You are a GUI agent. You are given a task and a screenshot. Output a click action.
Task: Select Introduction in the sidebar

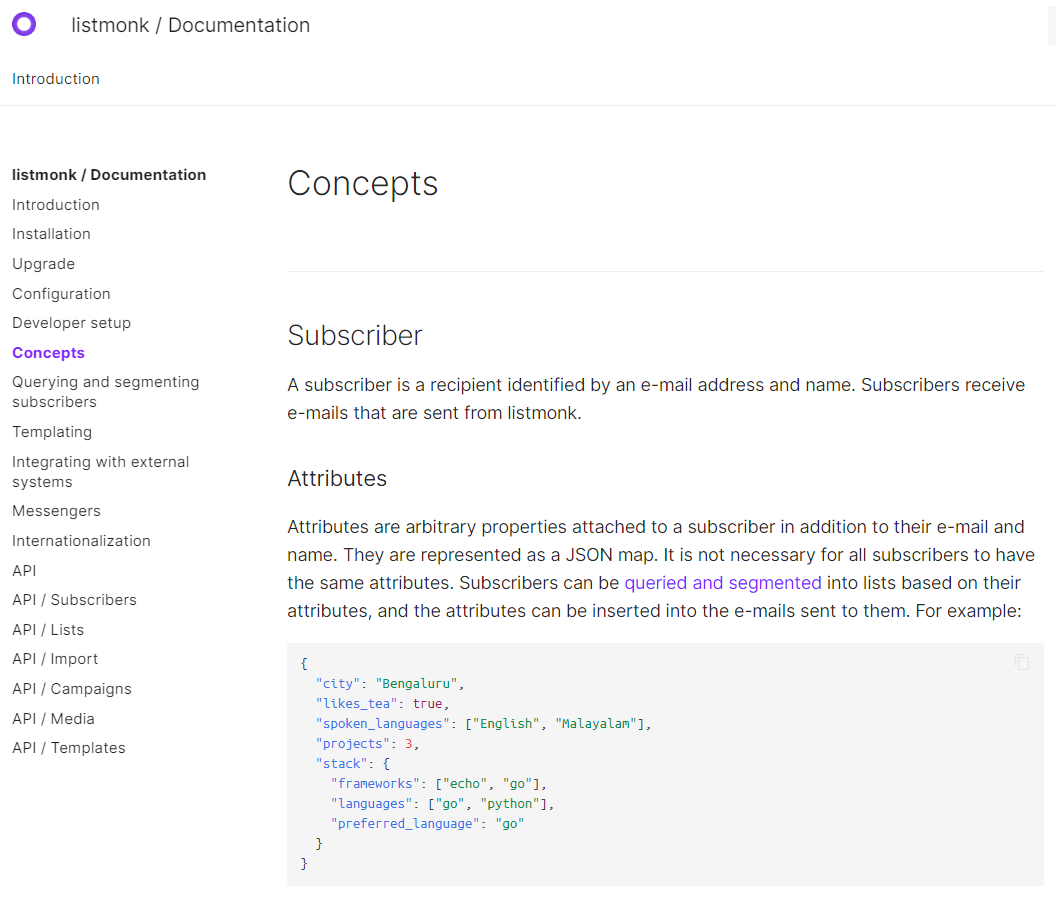[x=55, y=204]
